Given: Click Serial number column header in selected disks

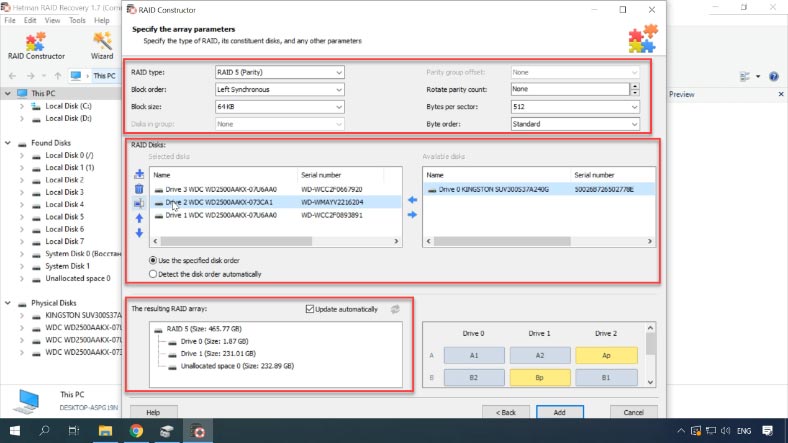Looking at the screenshot, I should click(341, 175).
